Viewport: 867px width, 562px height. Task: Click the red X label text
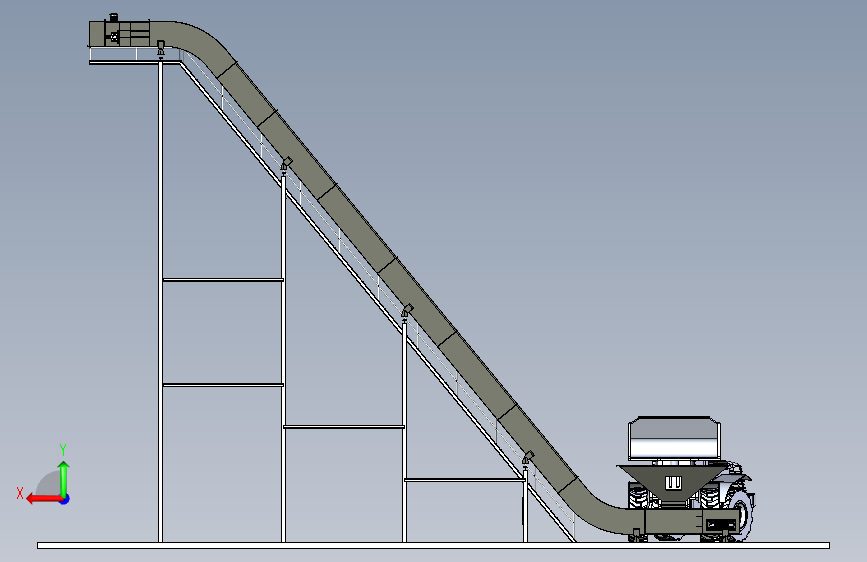20,493
